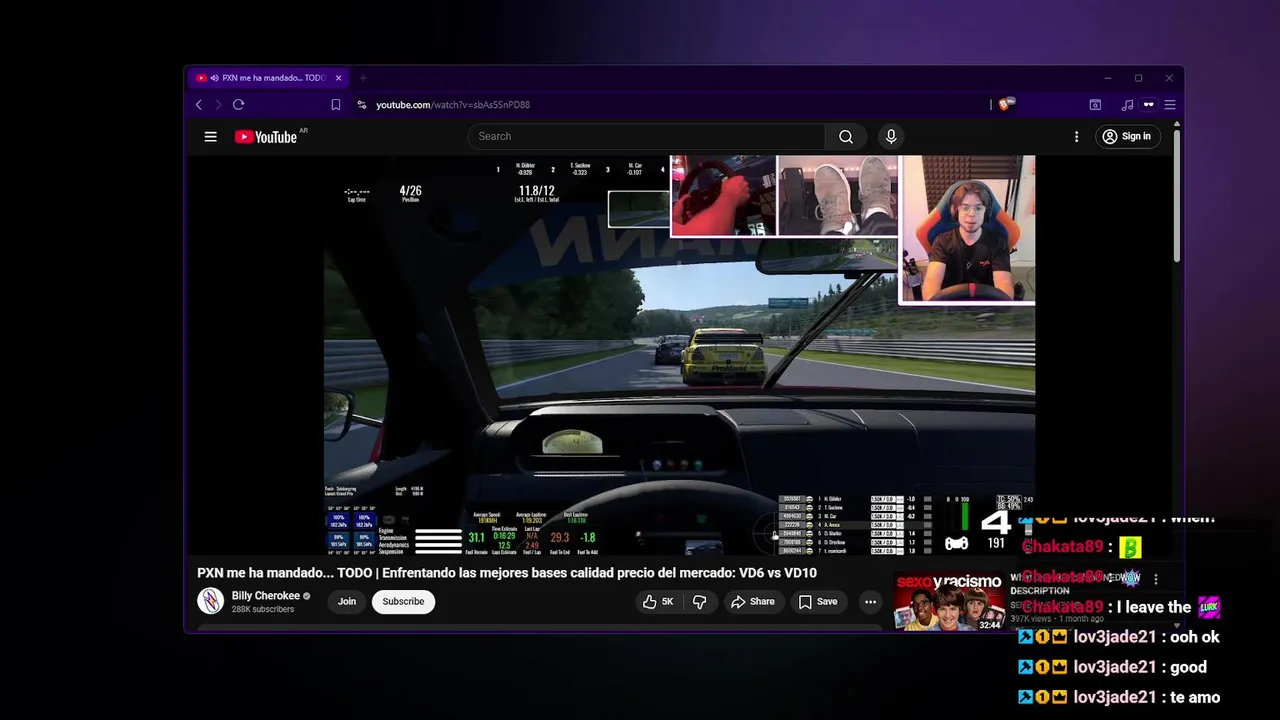Start voice search with microphone icon
This screenshot has width=1280, height=720.
click(890, 137)
